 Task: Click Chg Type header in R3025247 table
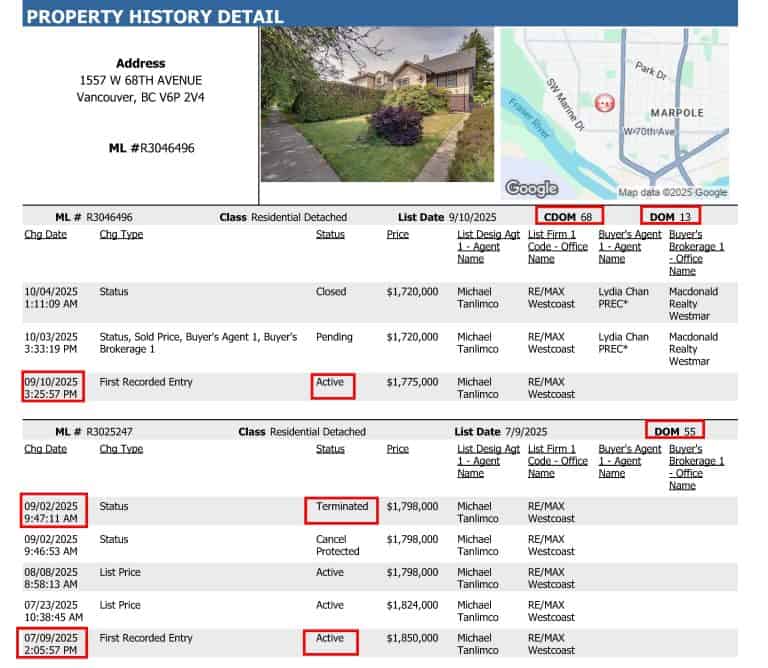click(x=121, y=449)
